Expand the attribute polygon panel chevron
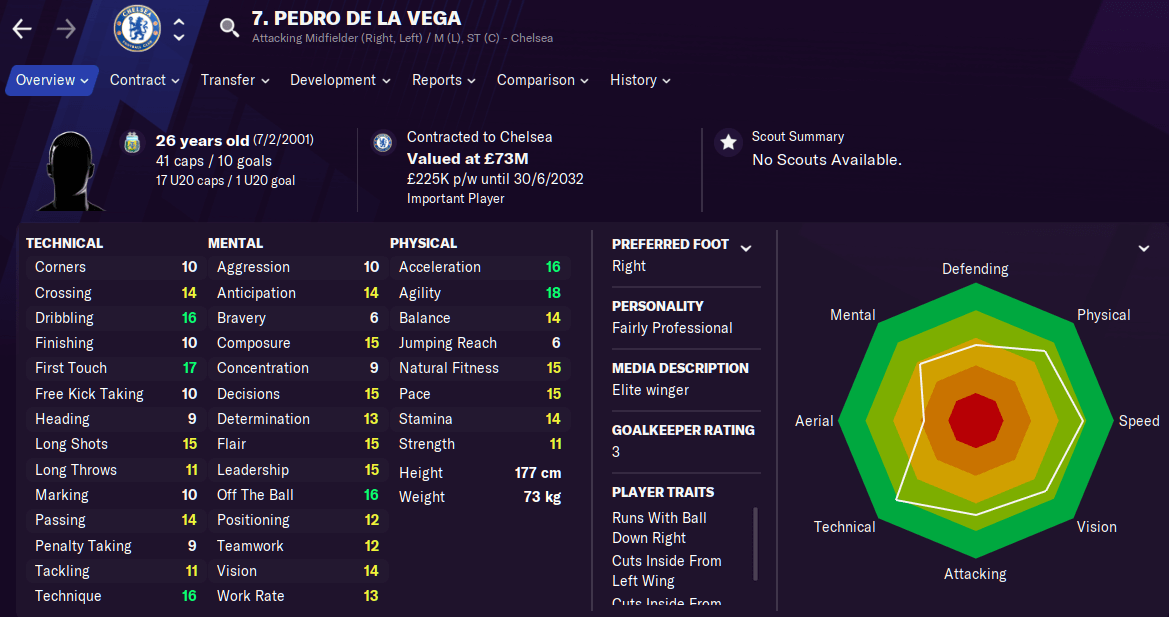 click(x=1144, y=248)
